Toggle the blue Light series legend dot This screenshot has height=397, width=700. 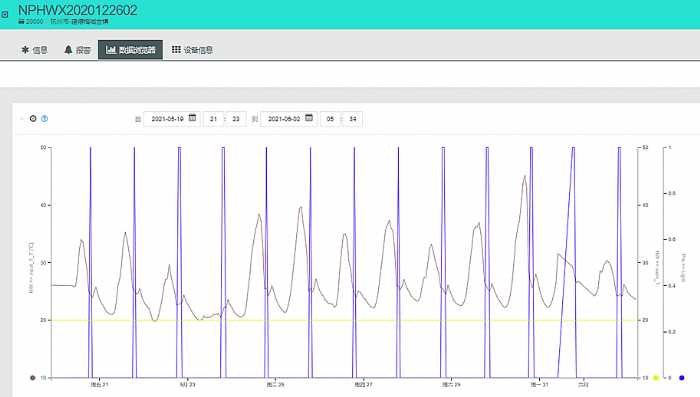[682, 378]
